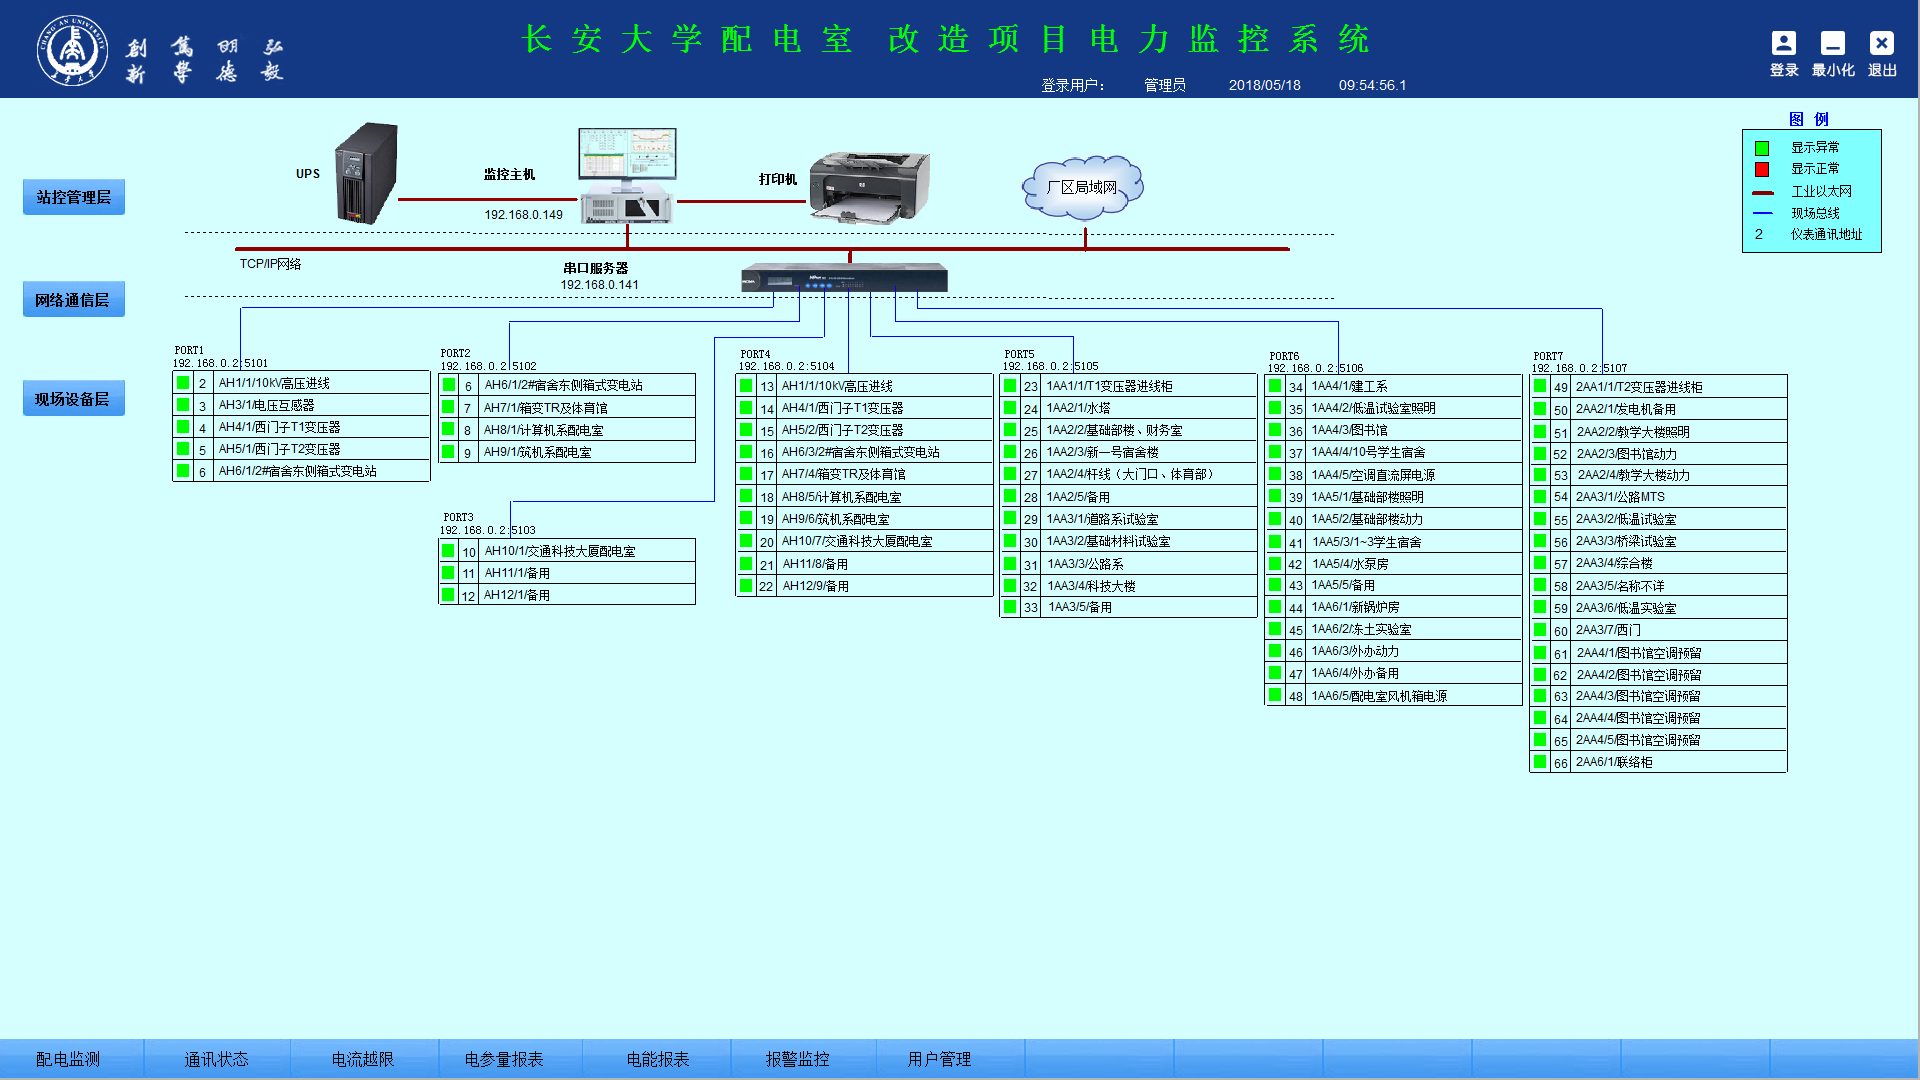Click status square for 1AA4/3图书馆

click(1275, 430)
